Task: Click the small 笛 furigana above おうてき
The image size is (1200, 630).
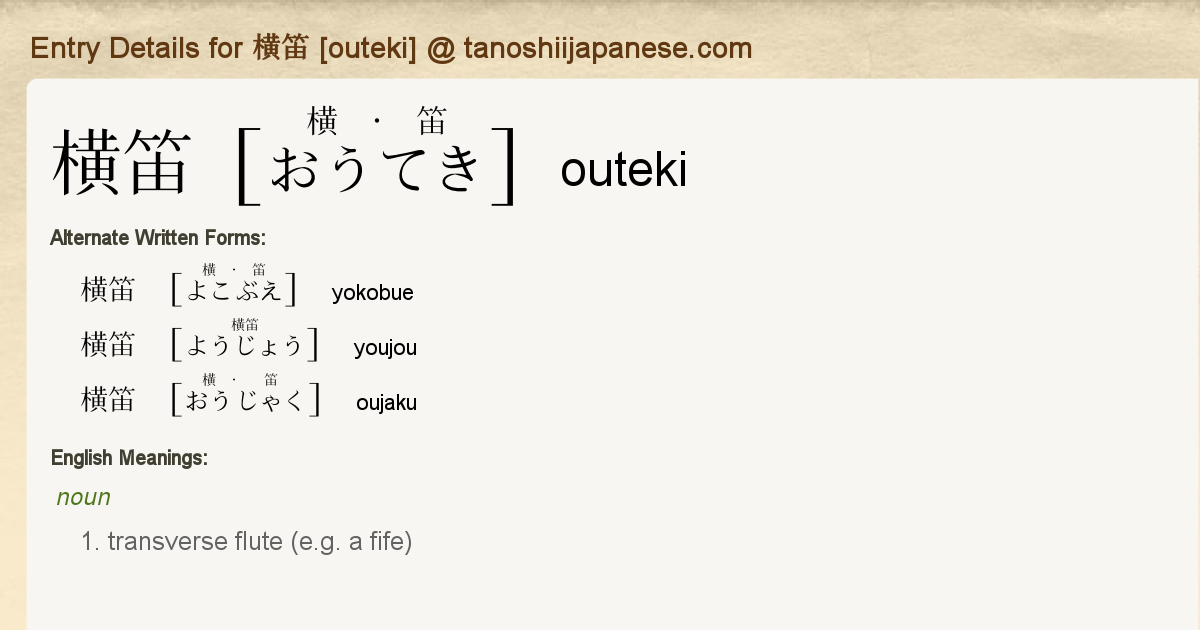Action: coord(432,122)
